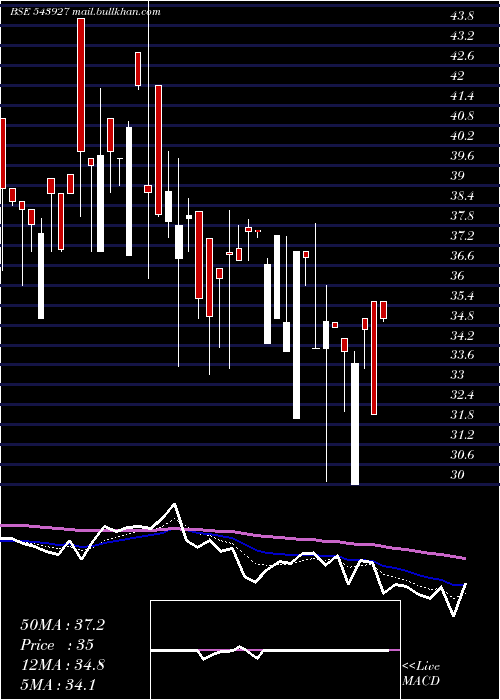Image resolution: width=500 pixels, height=700 pixels.
Task: Click the 31.8 price axis label
Action: (462, 414)
